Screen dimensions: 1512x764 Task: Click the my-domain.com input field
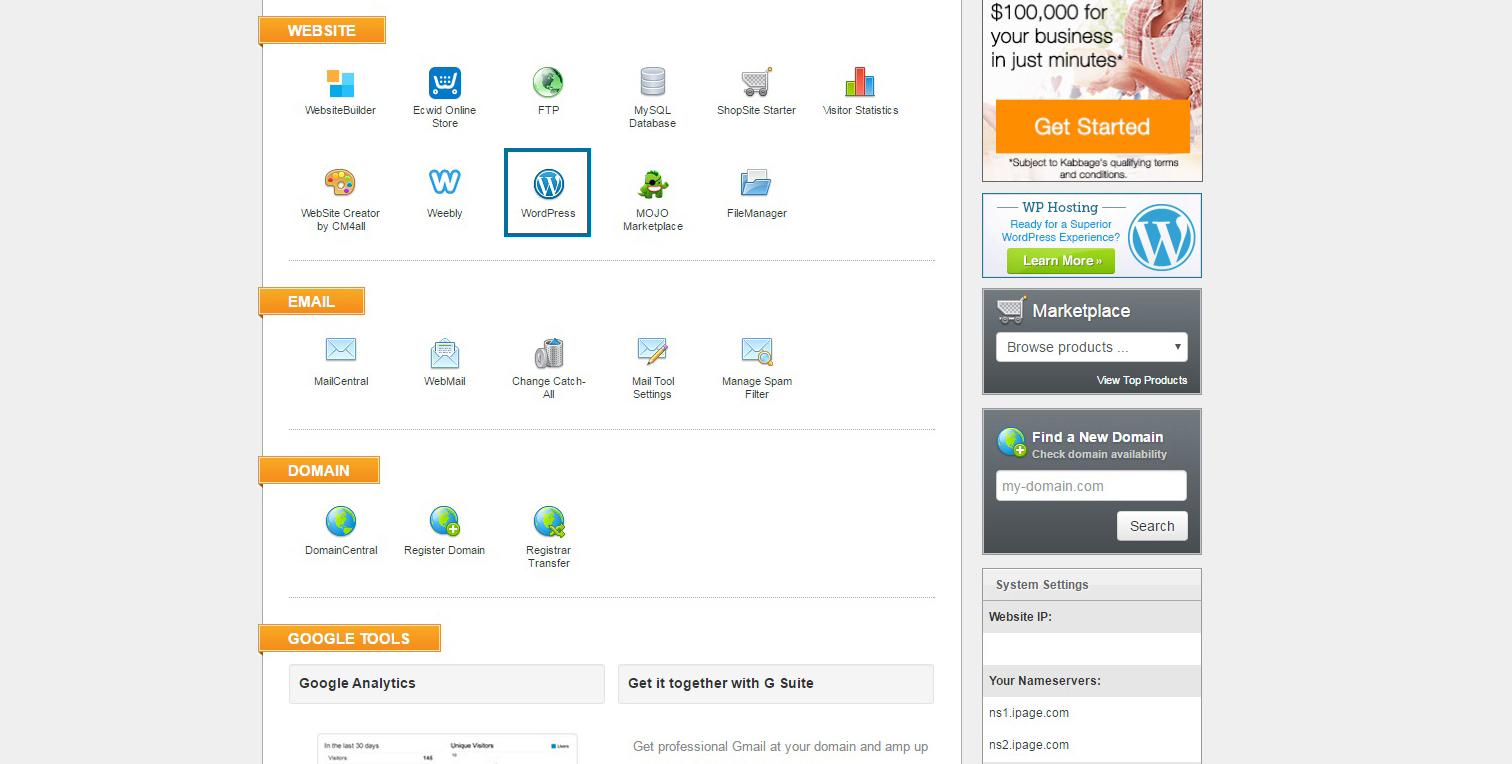point(1091,486)
